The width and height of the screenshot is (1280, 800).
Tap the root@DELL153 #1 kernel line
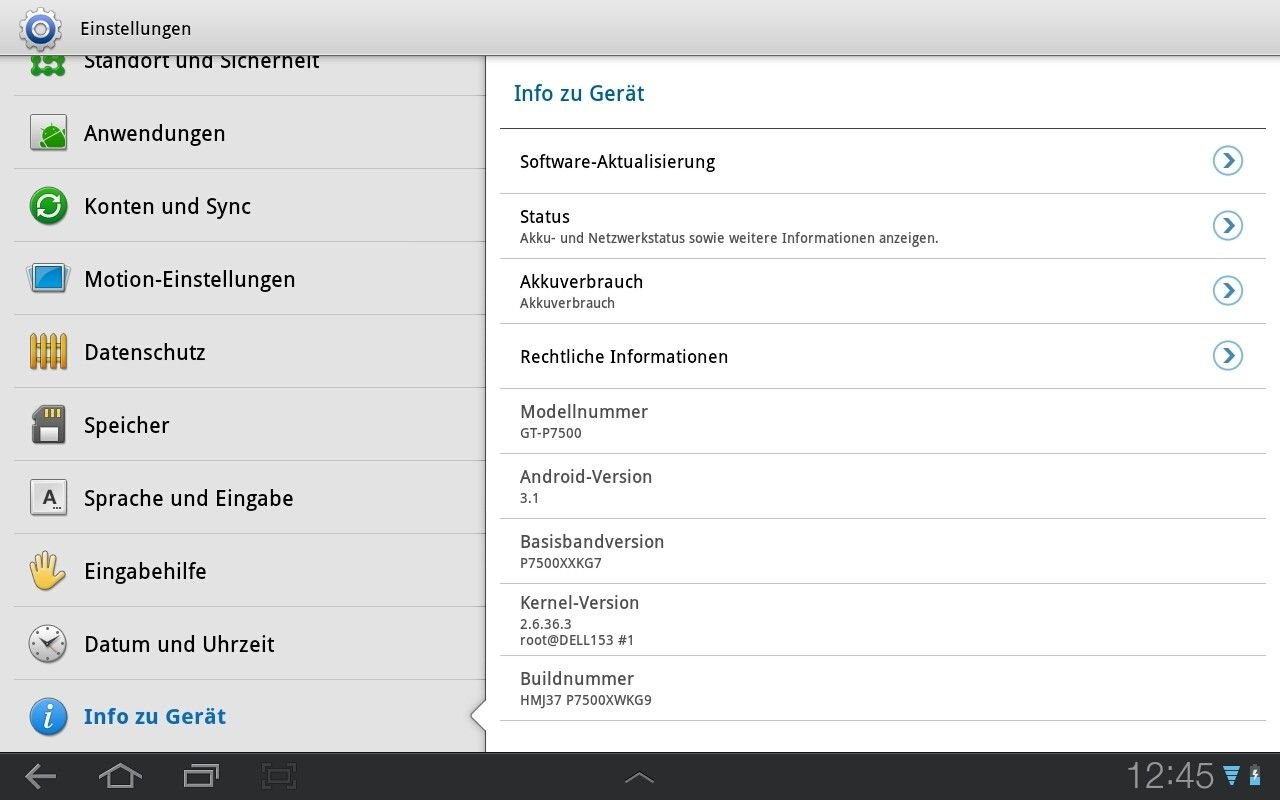577,640
